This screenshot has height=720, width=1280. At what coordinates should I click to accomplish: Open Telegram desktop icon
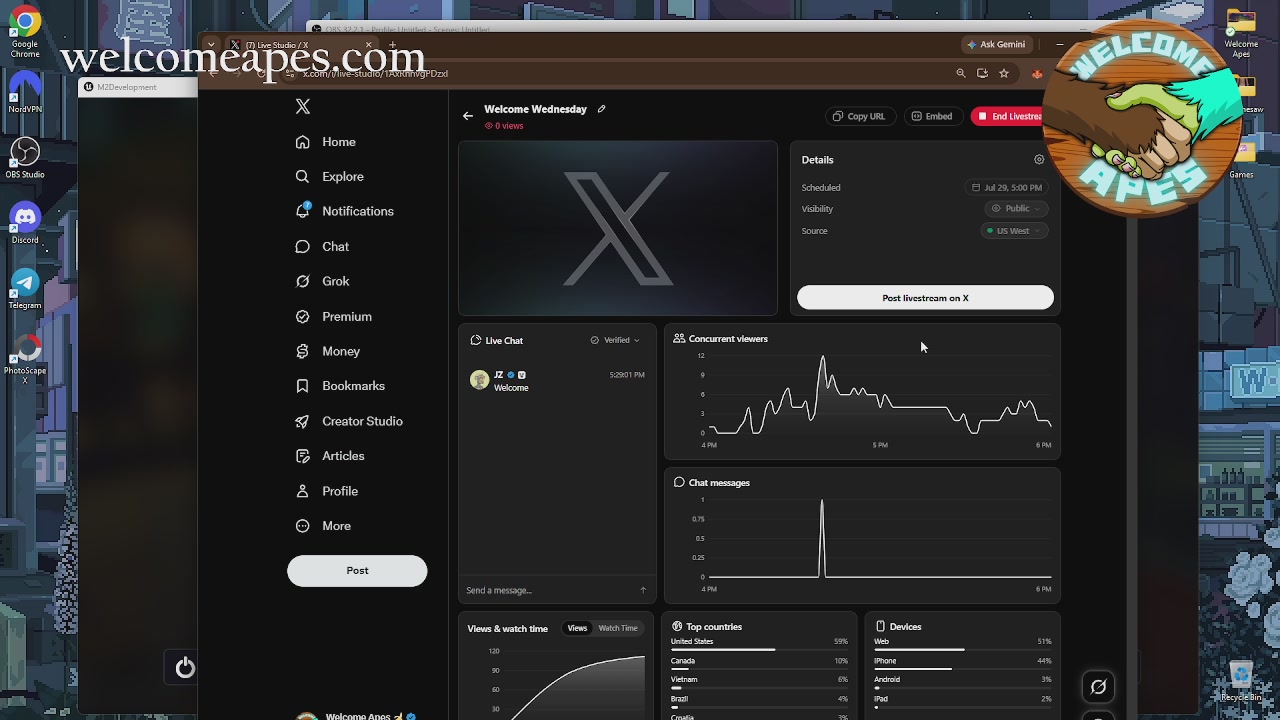tap(25, 289)
